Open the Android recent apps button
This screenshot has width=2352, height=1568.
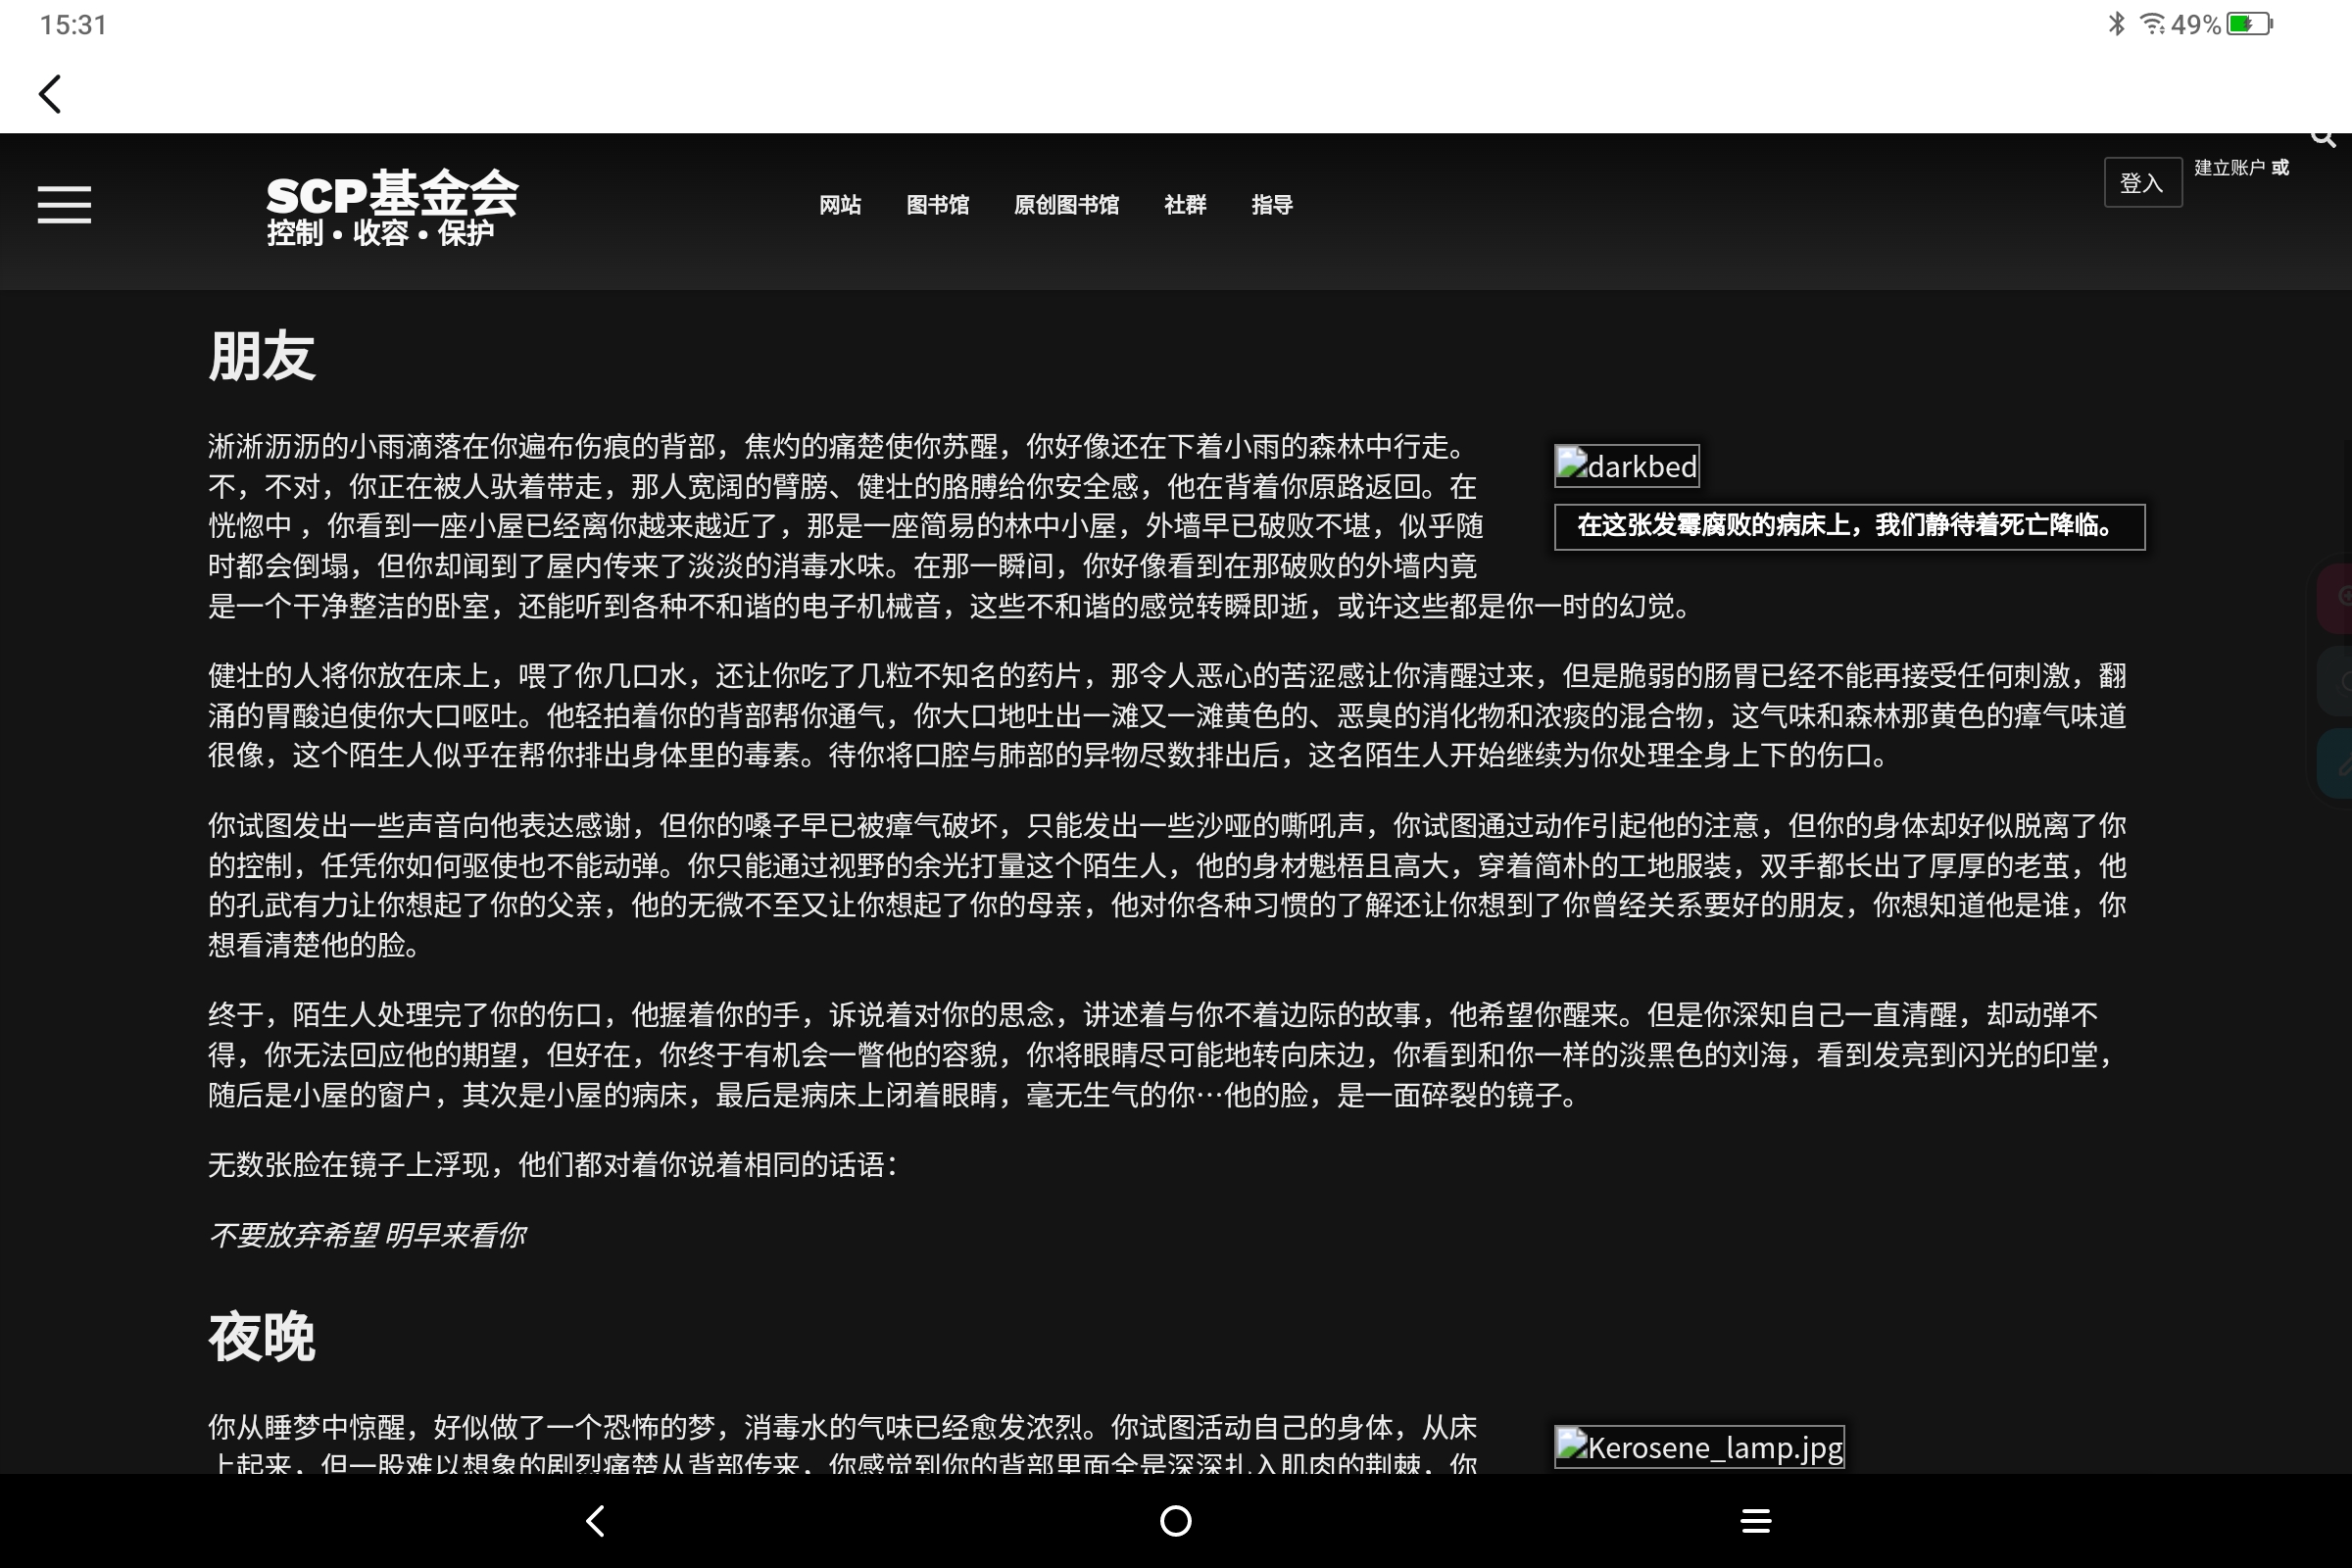pos(1756,1521)
